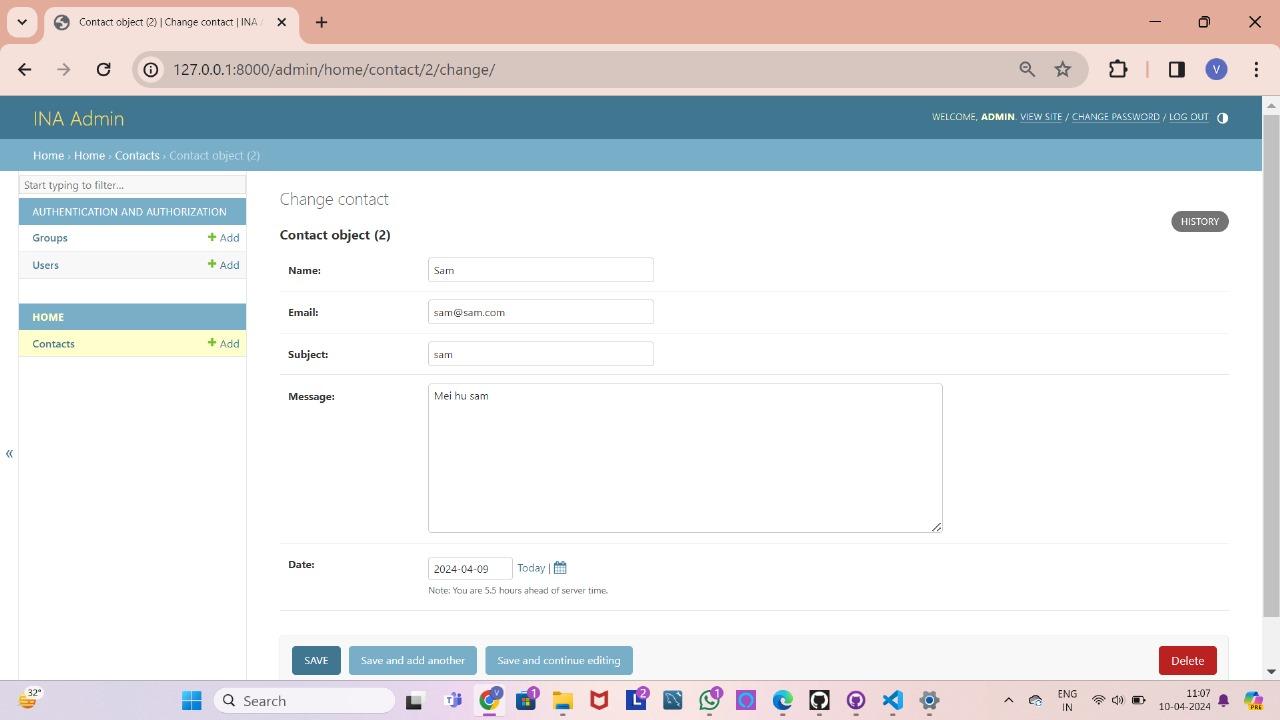Go back using the browser back arrow
Image resolution: width=1280 pixels, height=720 pixels.
[x=25, y=69]
